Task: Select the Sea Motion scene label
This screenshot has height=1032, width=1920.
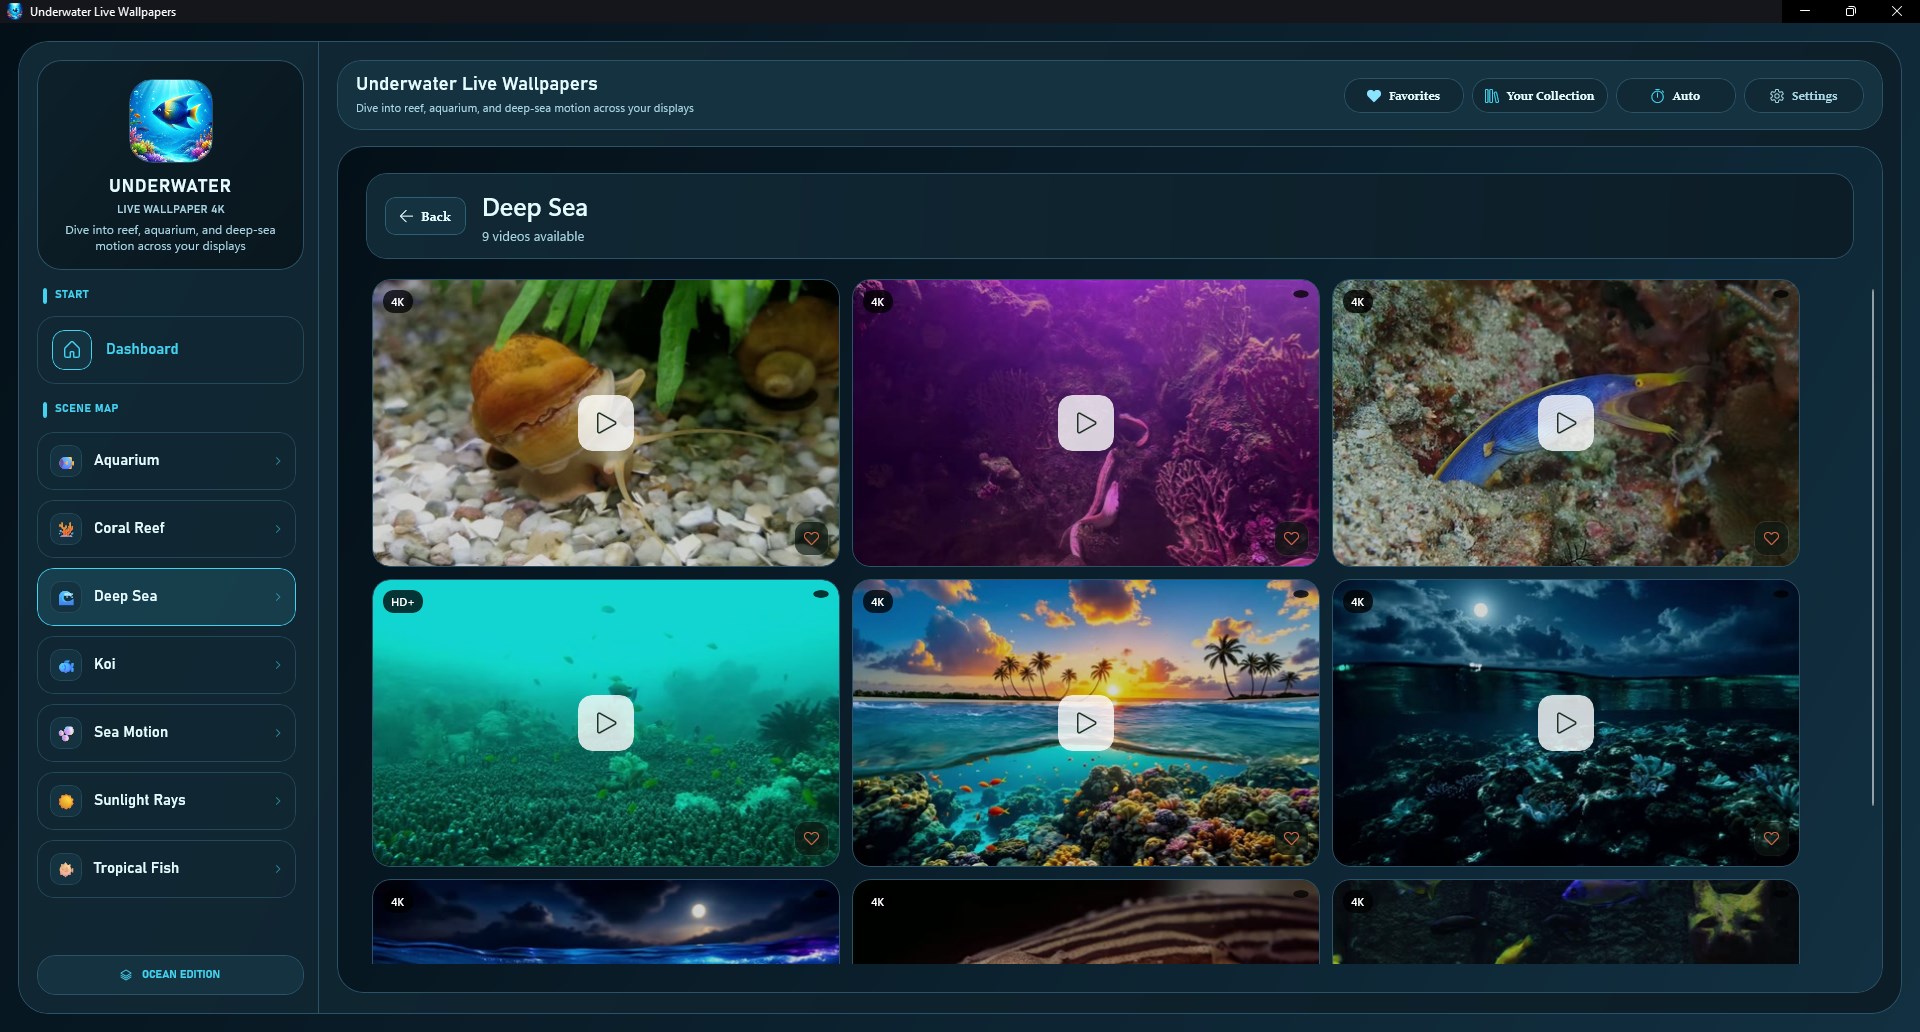Action: click(x=131, y=732)
